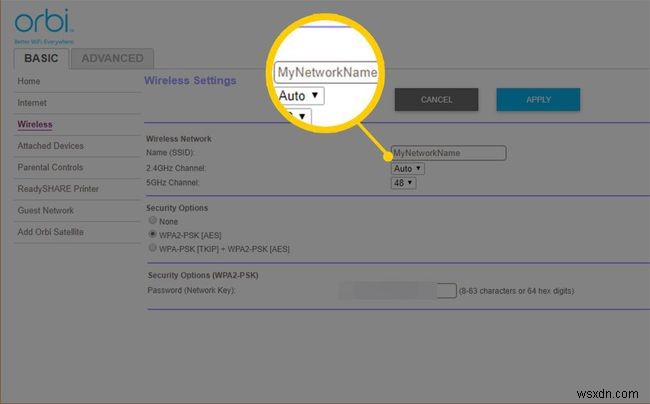Open the 5GHz Channel dropdown
This screenshot has height=404, width=650.
point(403,183)
